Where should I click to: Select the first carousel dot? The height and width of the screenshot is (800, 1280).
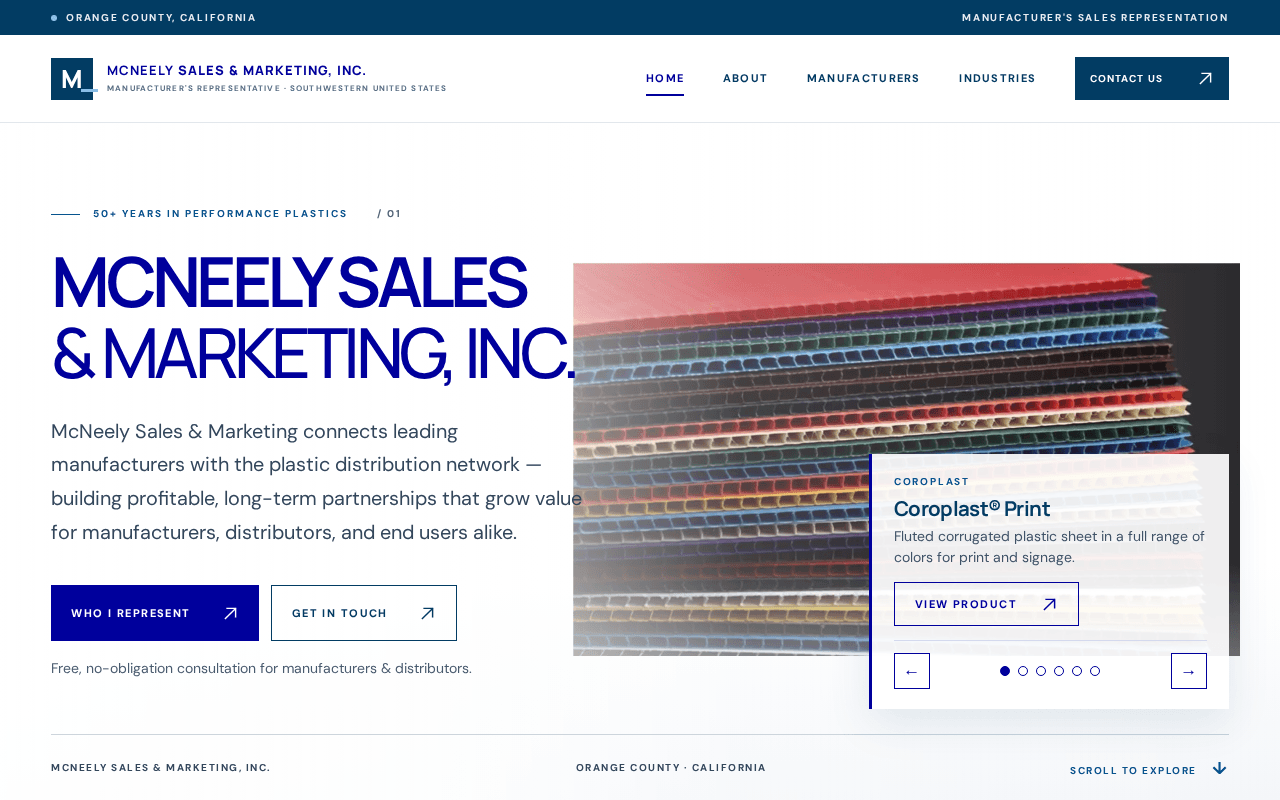point(1005,671)
